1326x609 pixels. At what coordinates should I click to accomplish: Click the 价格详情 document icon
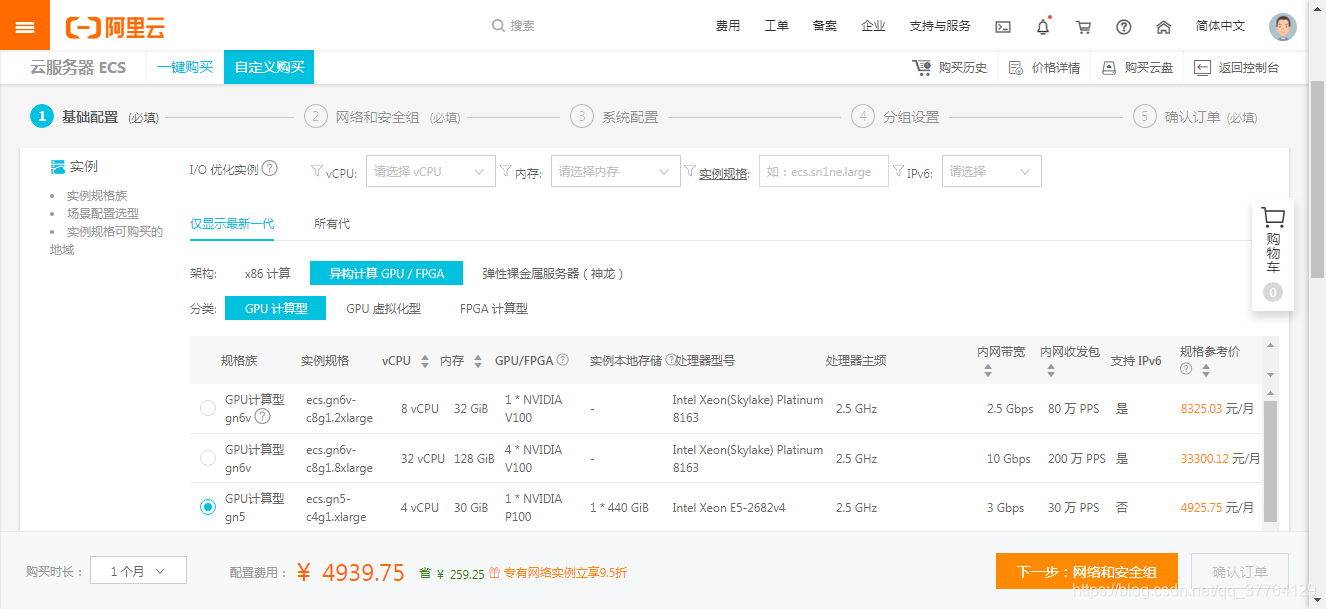tap(1015, 68)
